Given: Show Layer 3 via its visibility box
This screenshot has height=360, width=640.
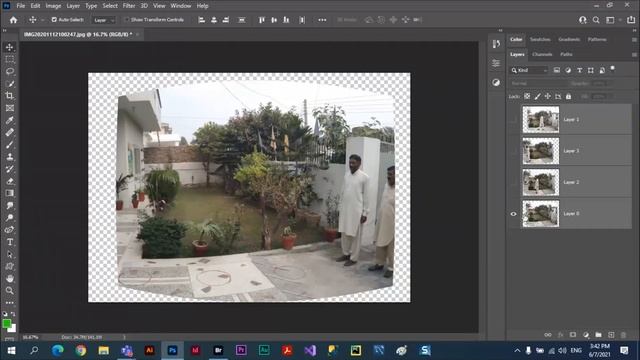Looking at the screenshot, I should pos(513,151).
